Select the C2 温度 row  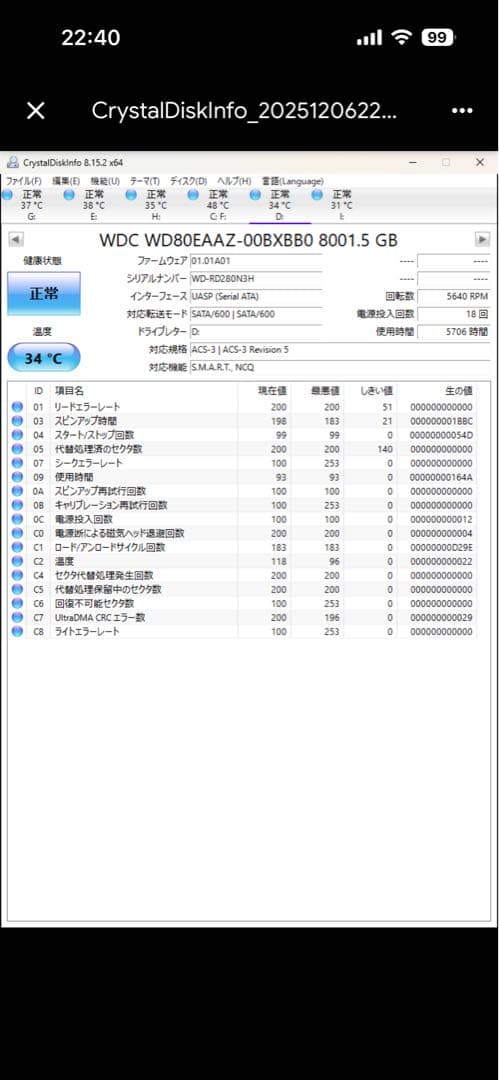(243, 561)
